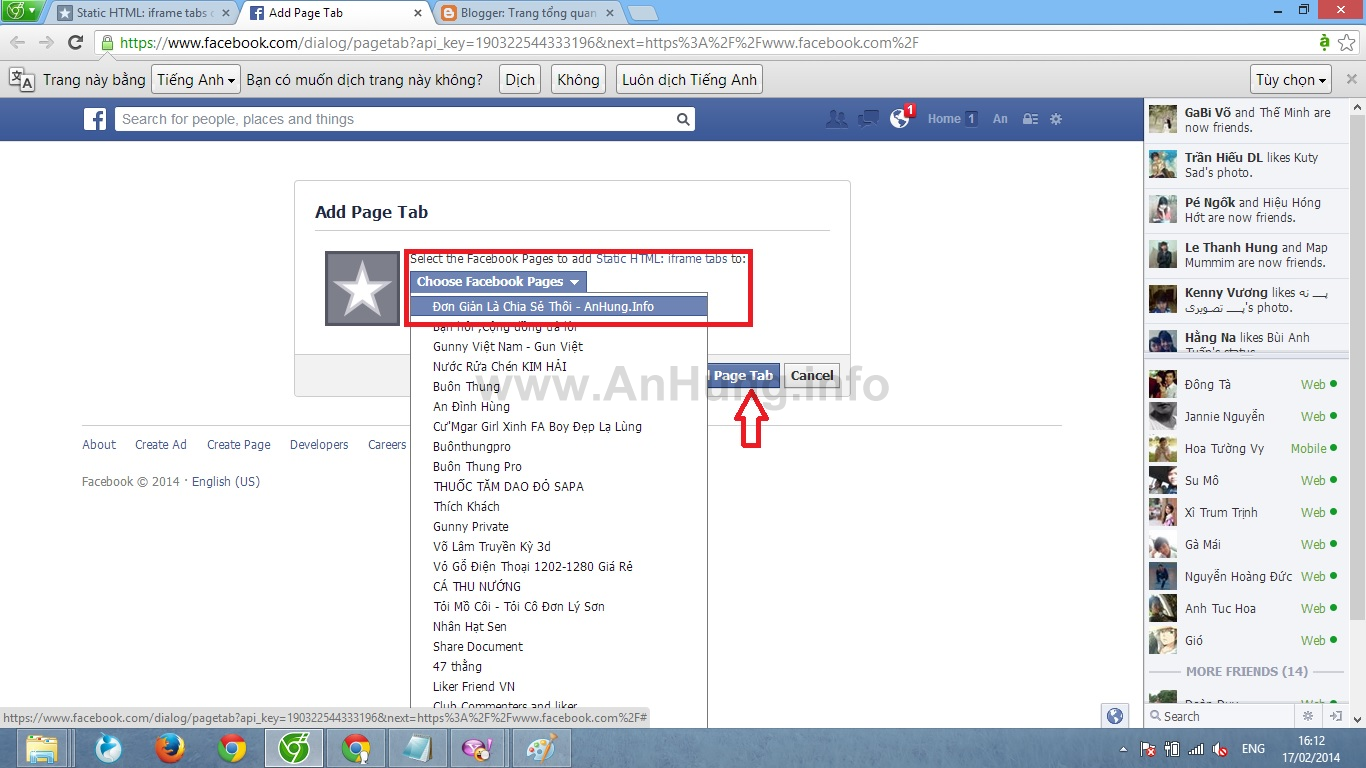Open Paint from taskbar

coord(541,748)
